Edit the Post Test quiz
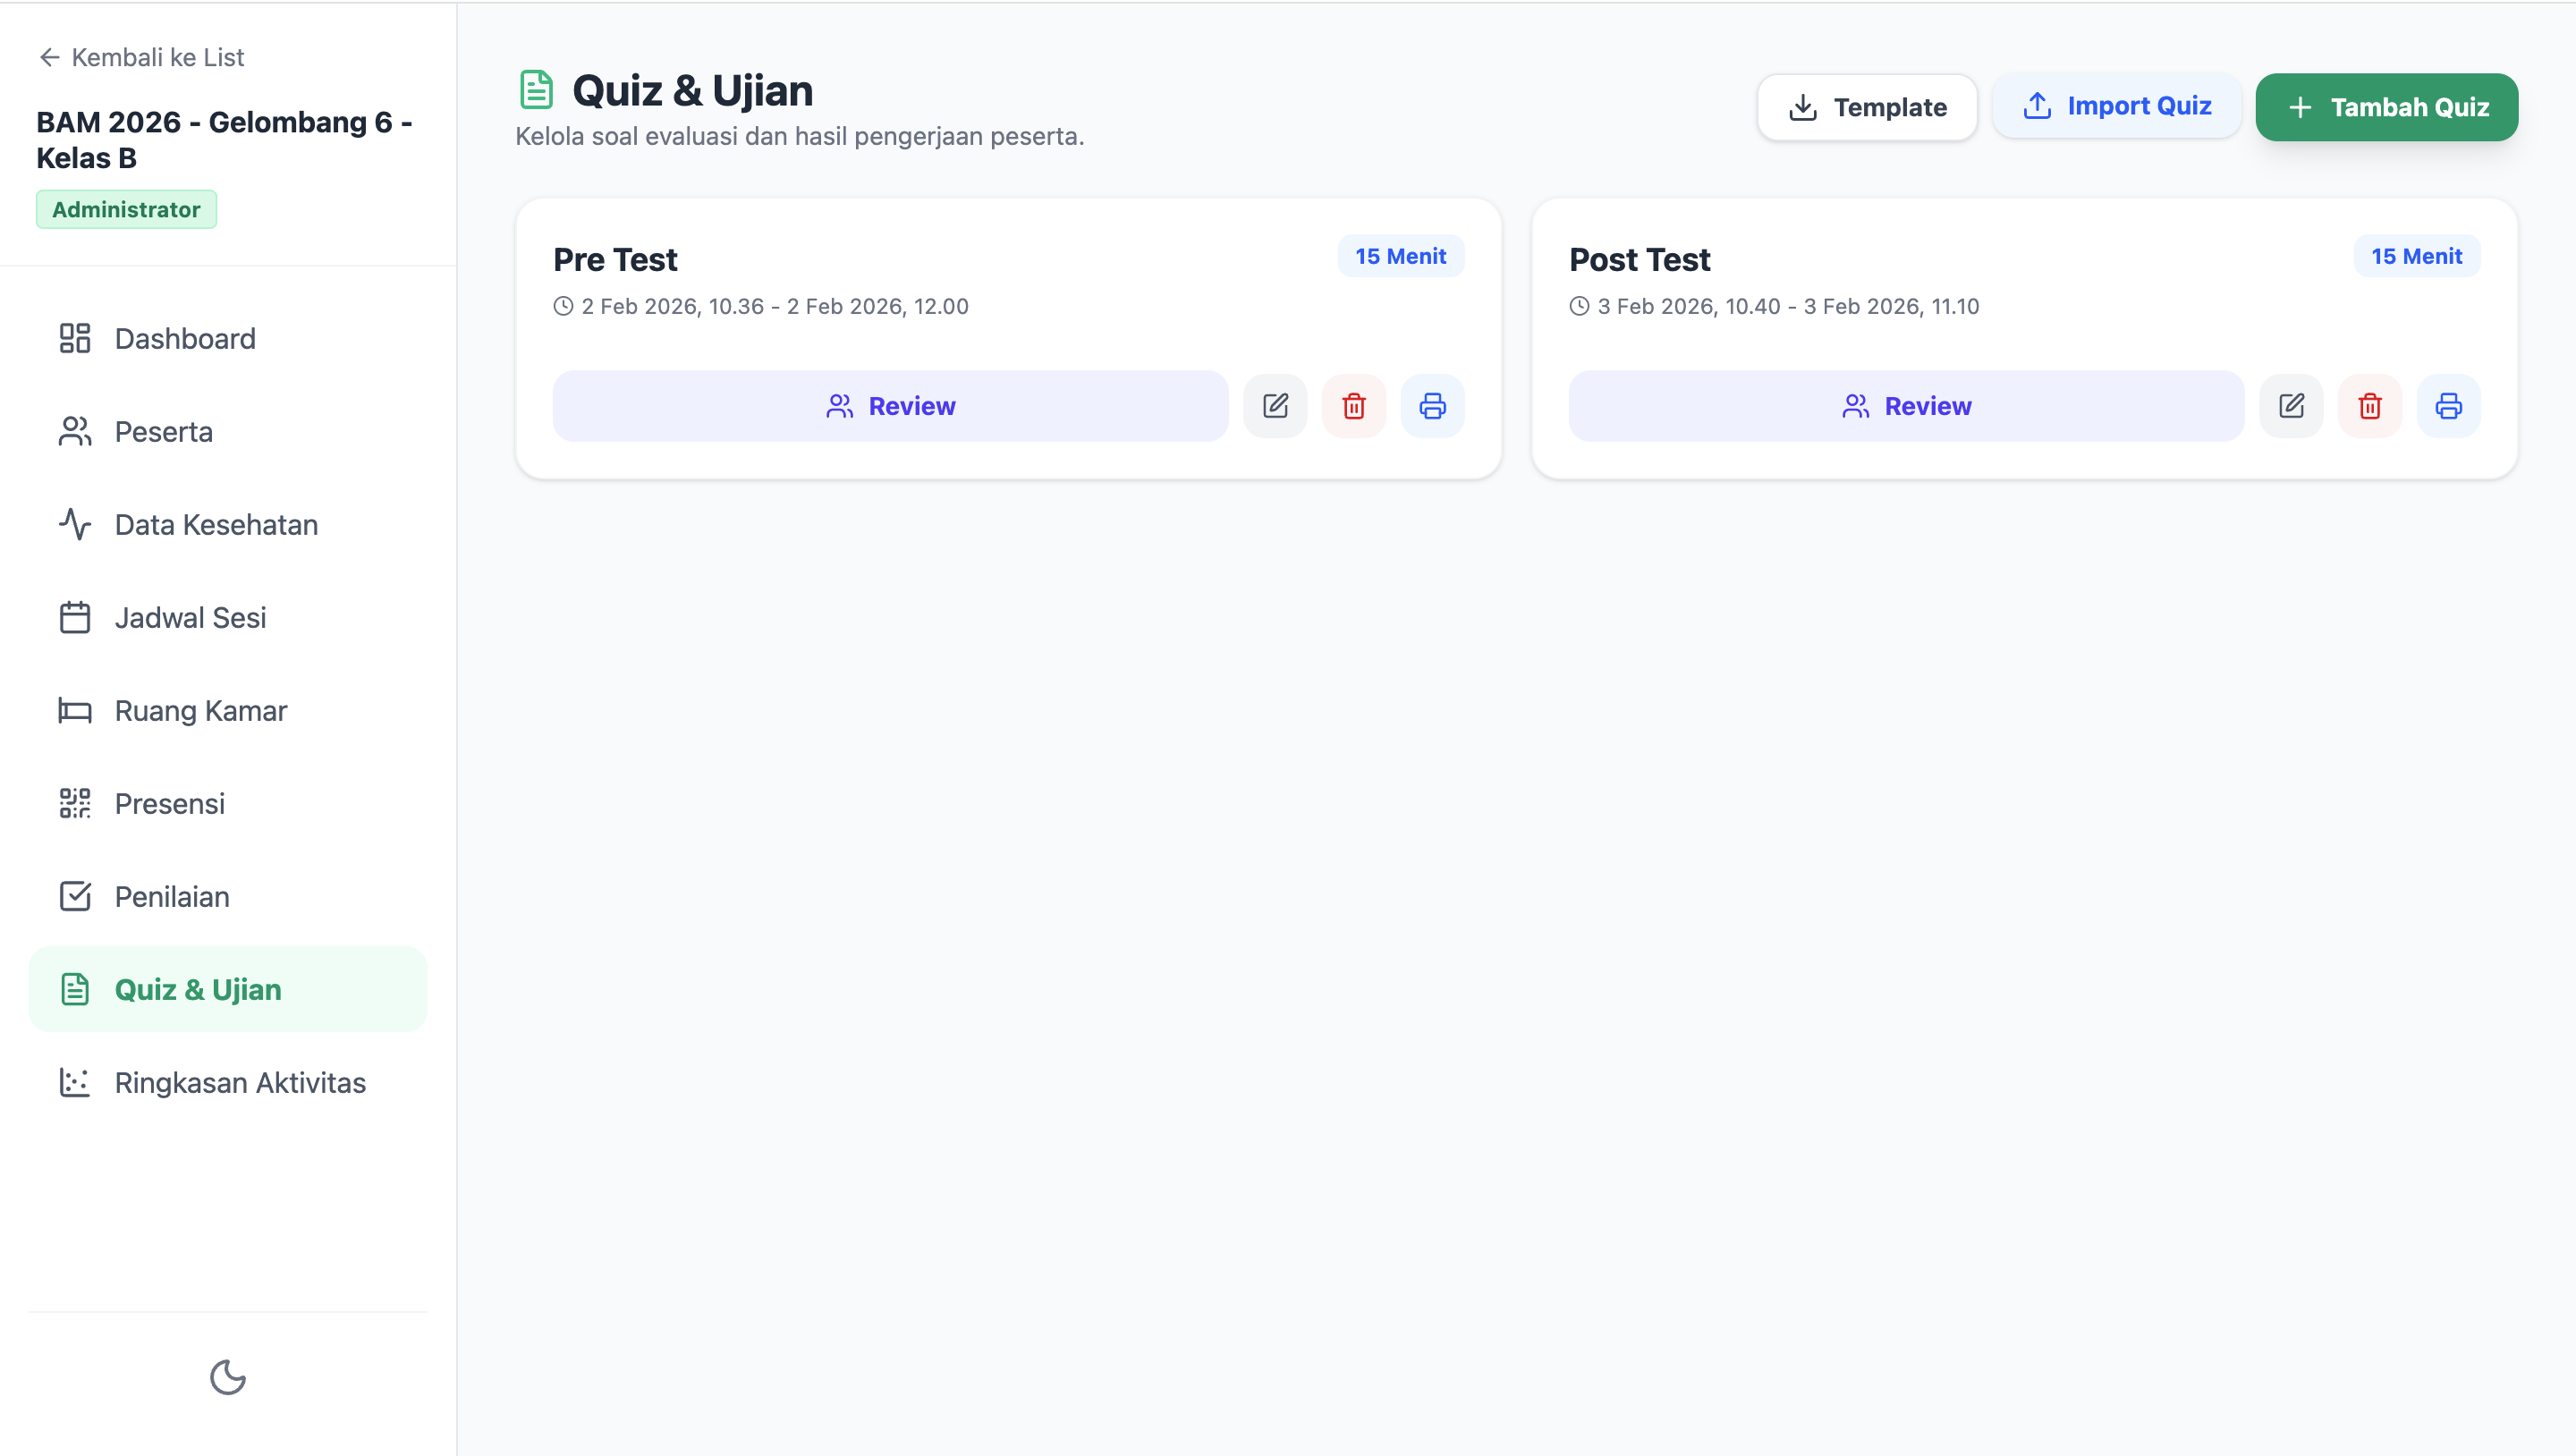 [x=2291, y=406]
